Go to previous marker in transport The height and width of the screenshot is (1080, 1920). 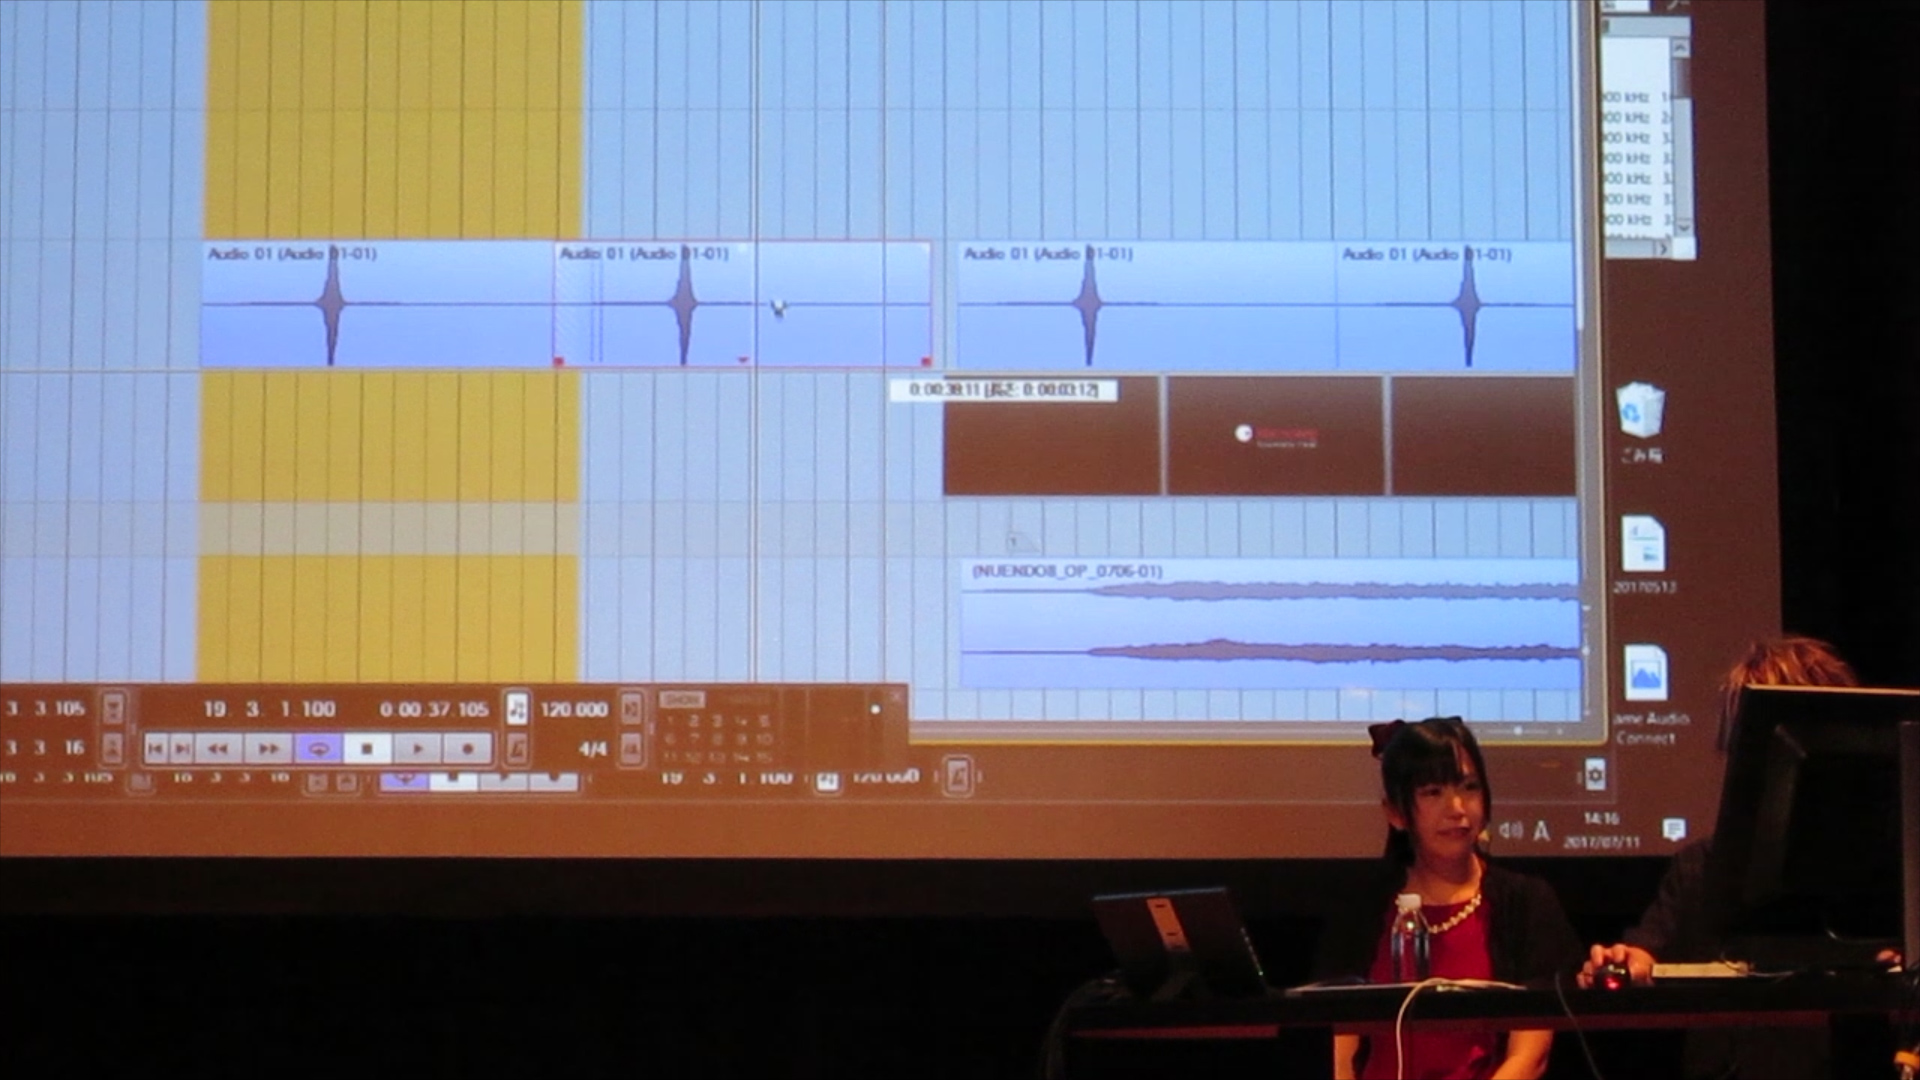(x=156, y=748)
